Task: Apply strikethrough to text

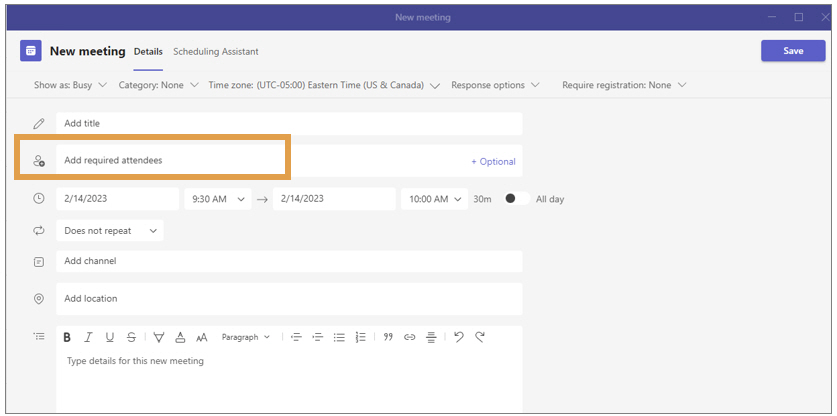Action: [x=130, y=338]
